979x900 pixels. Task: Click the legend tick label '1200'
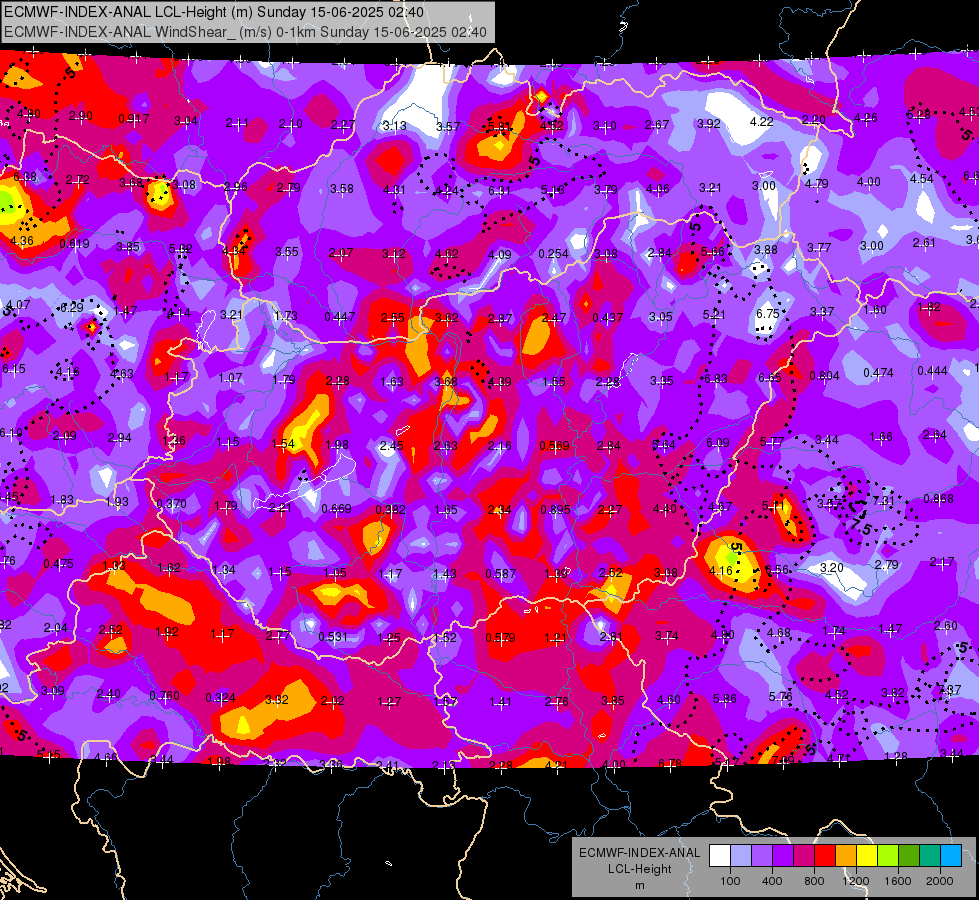[856, 881]
